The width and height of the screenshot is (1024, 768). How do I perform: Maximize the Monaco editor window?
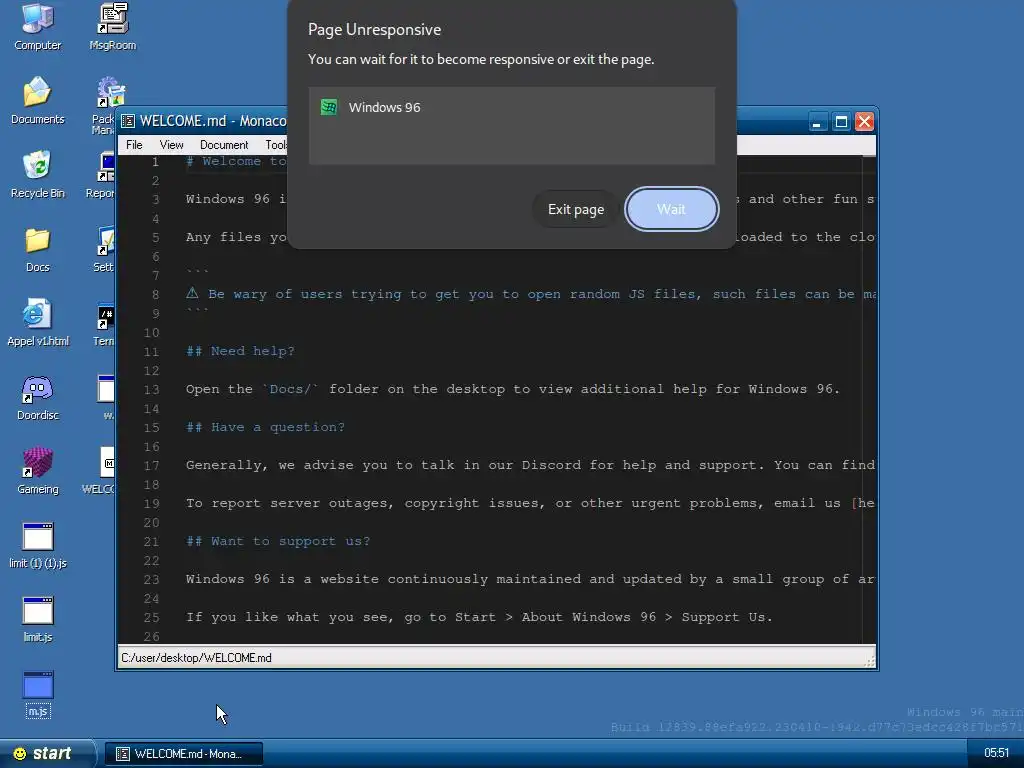point(841,121)
